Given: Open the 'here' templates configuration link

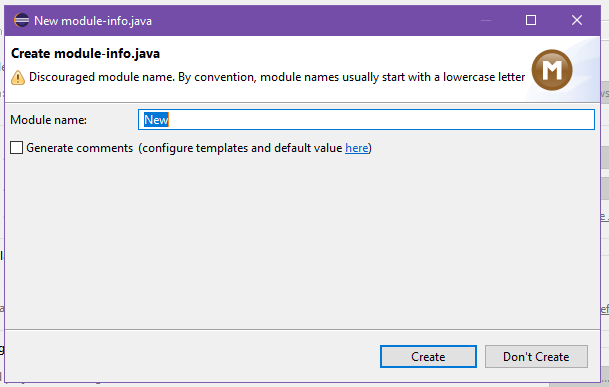Looking at the screenshot, I should point(357,148).
